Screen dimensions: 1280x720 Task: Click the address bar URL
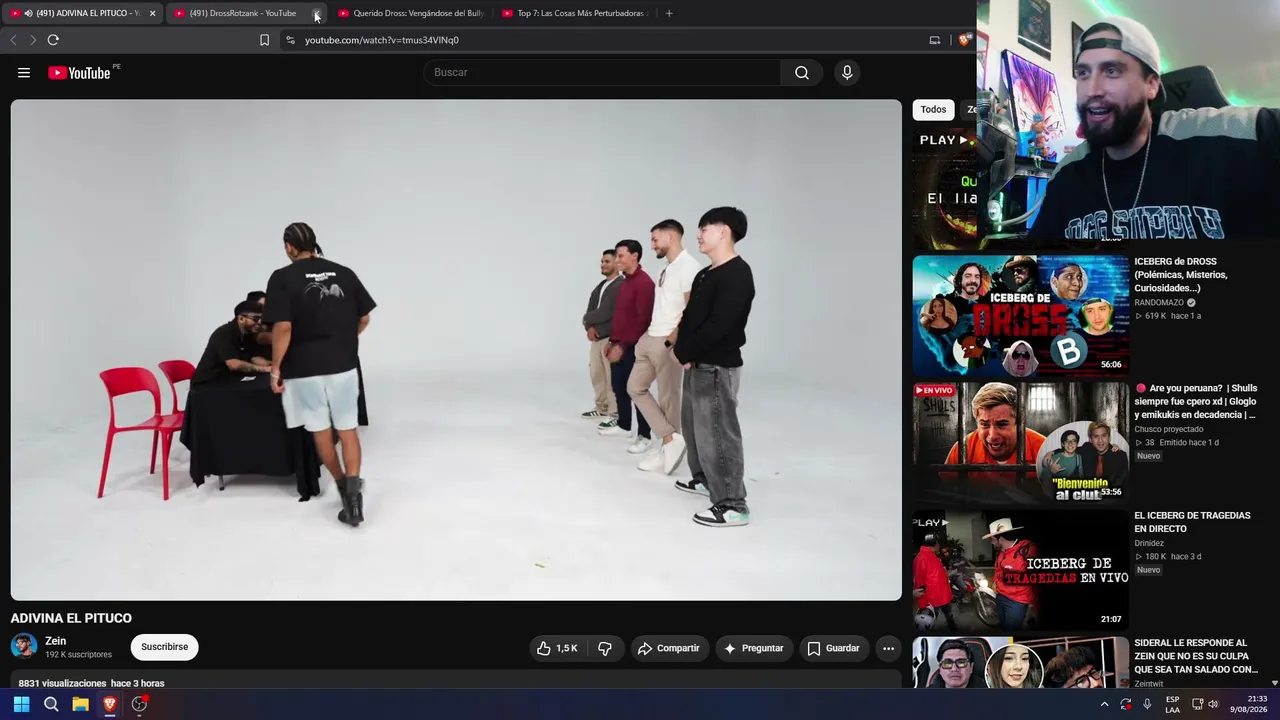tap(382, 40)
